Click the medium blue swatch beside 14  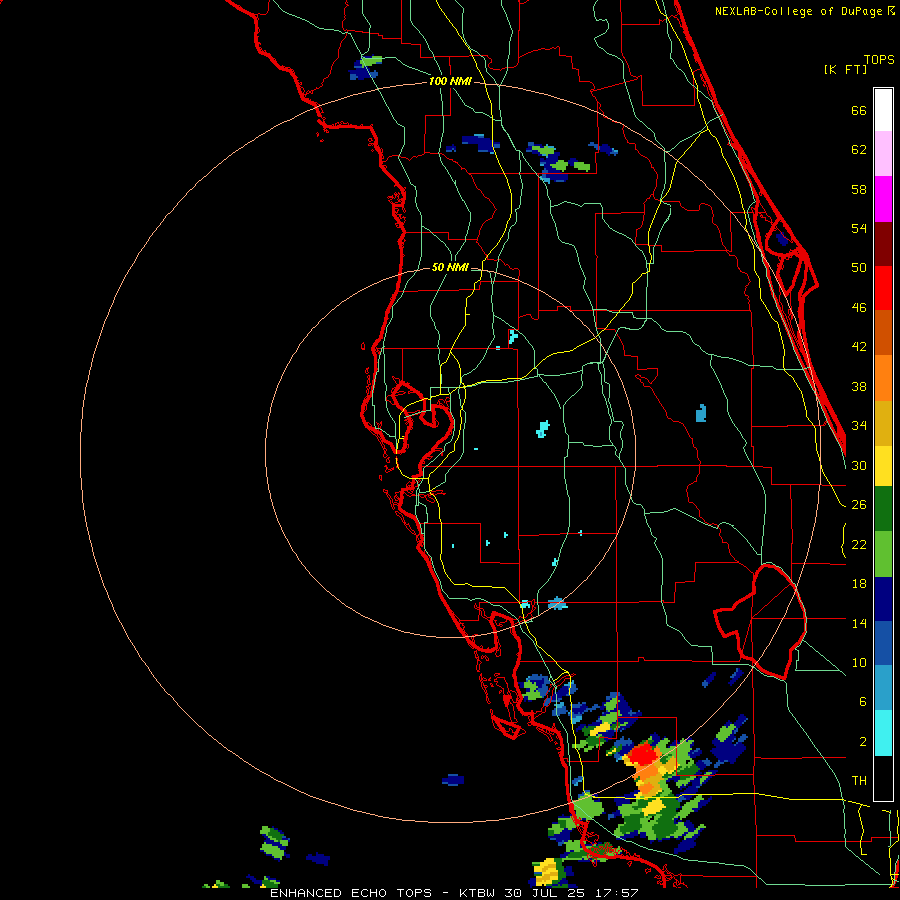click(x=883, y=643)
